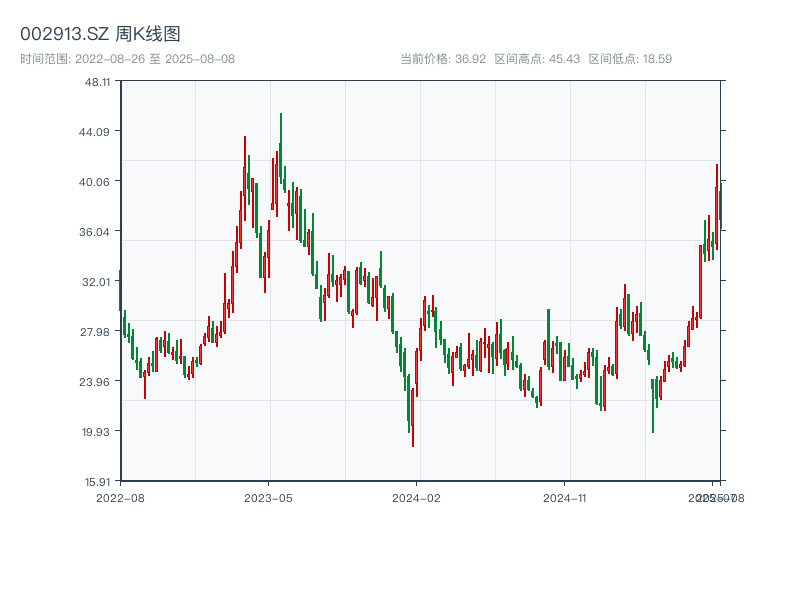Click the y-axis label 15.91
Screen dimensions: 800x600
point(97,482)
